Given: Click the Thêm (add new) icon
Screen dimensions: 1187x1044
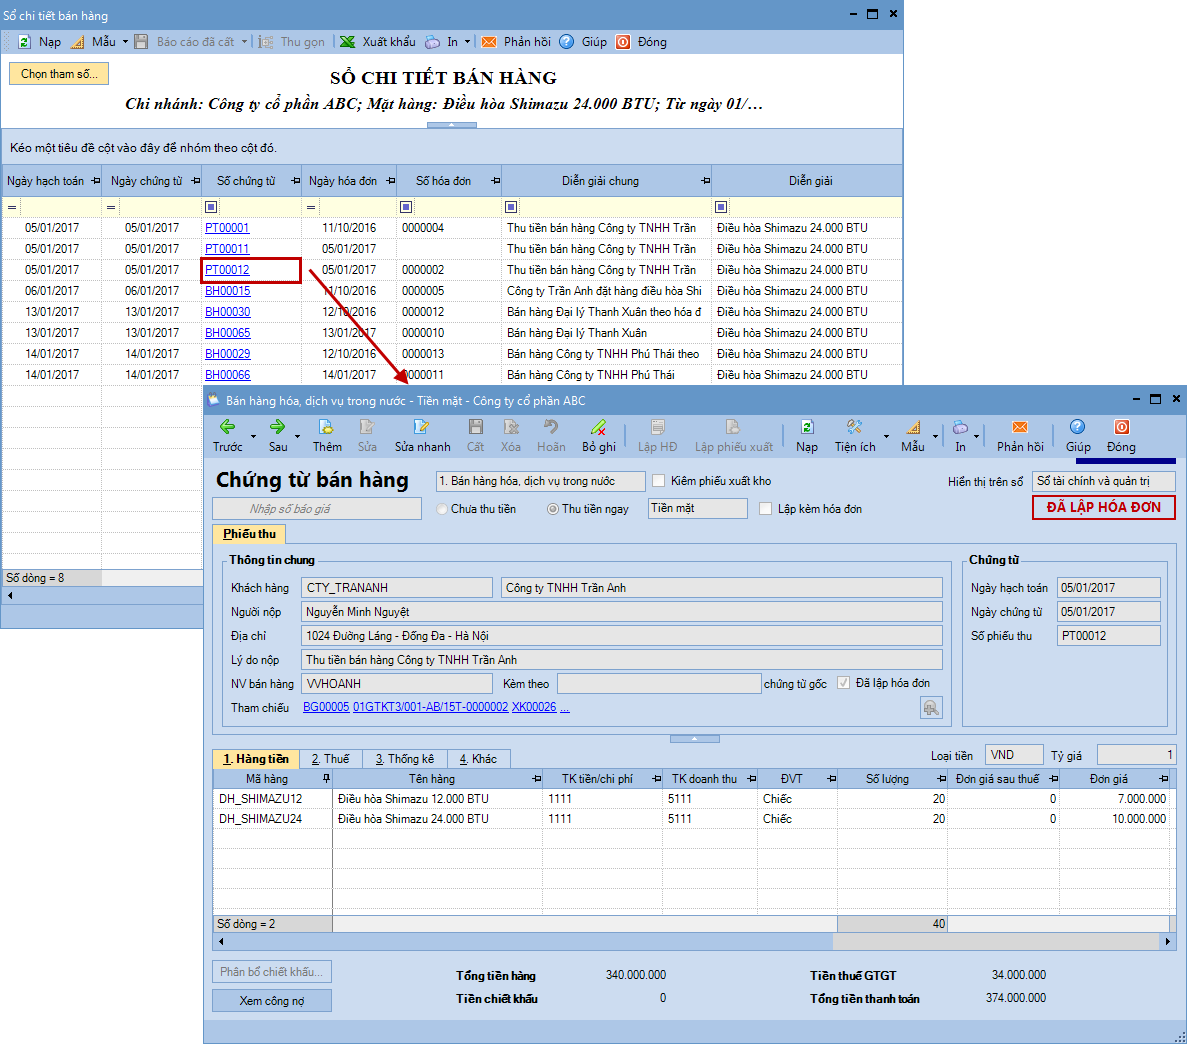Looking at the screenshot, I should pyautogui.click(x=326, y=428).
